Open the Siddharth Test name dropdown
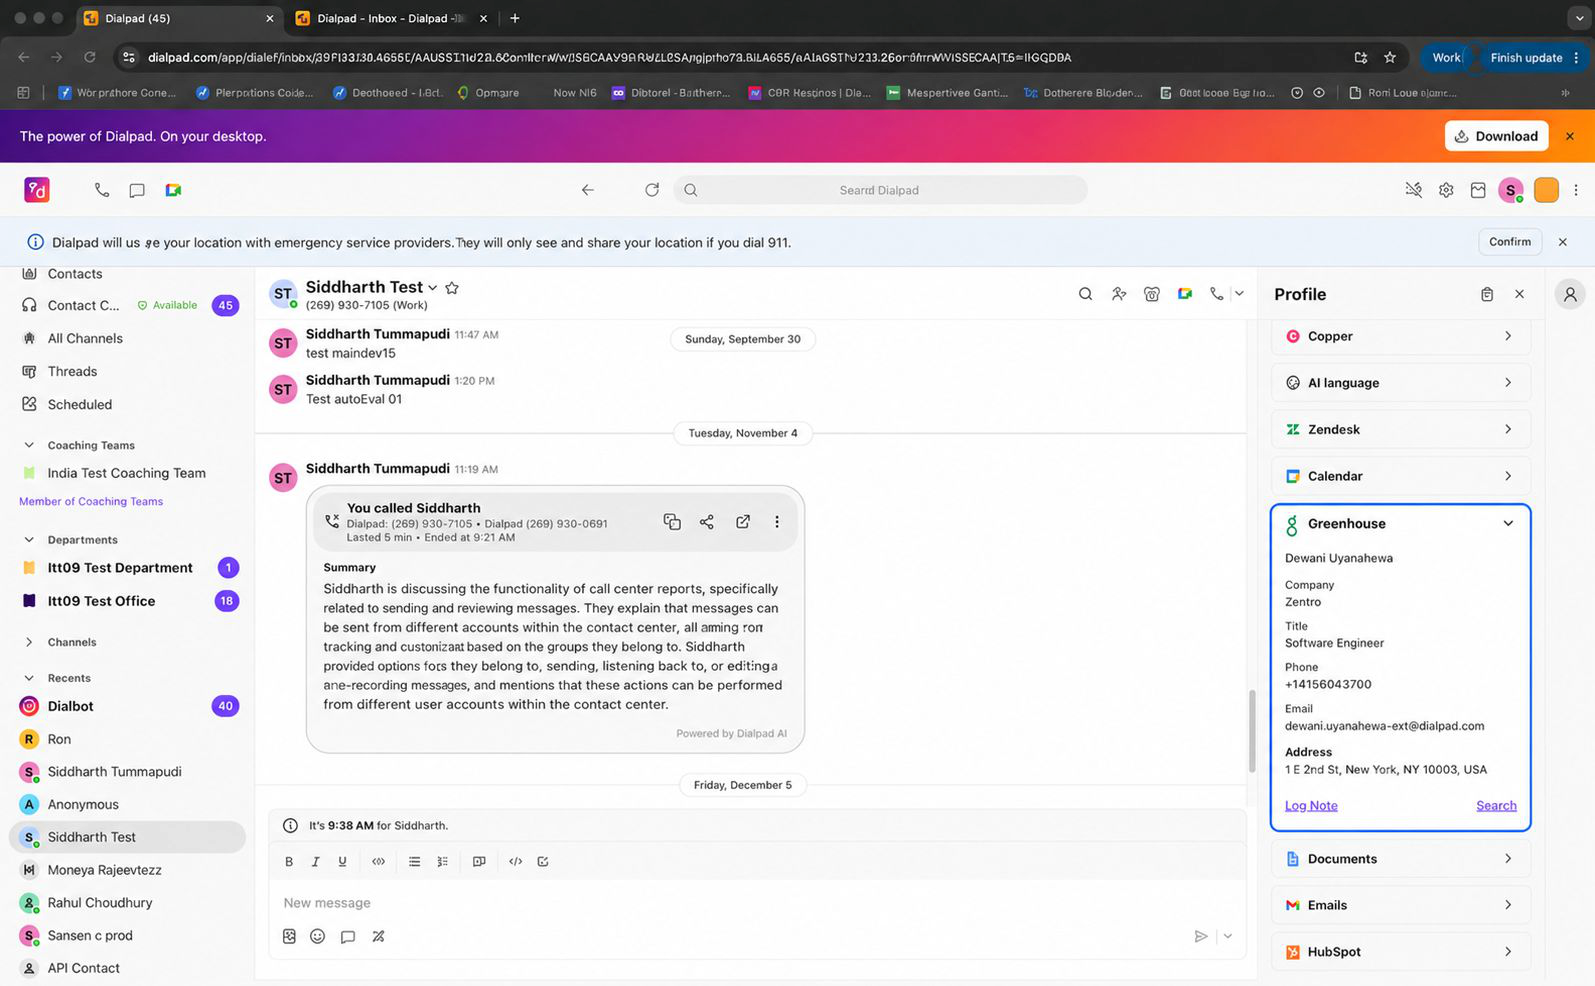 point(432,288)
